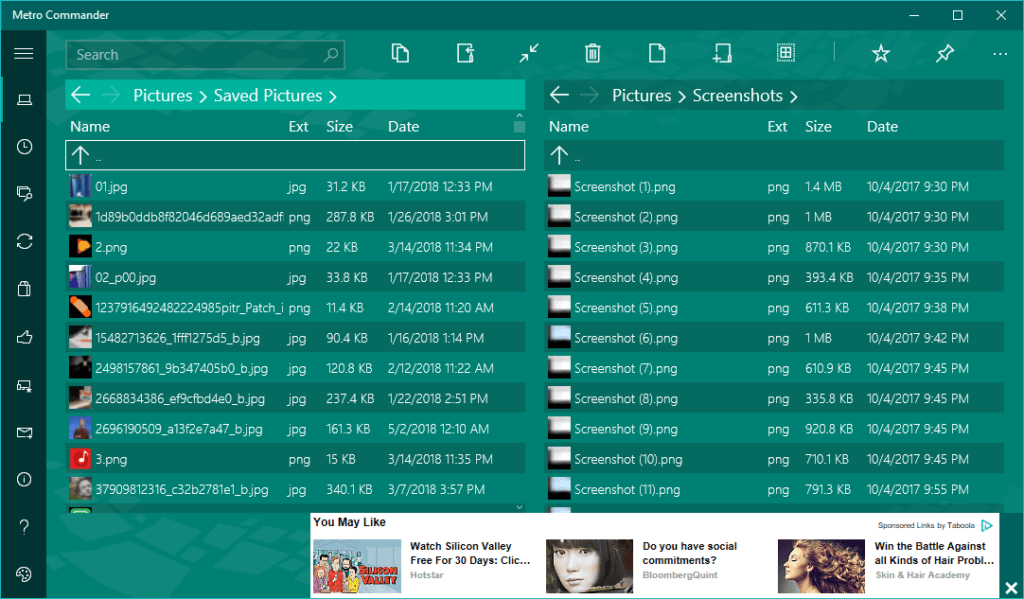
Task: Toggle single-pane view with the collapse arrows icon
Action: pos(528,53)
